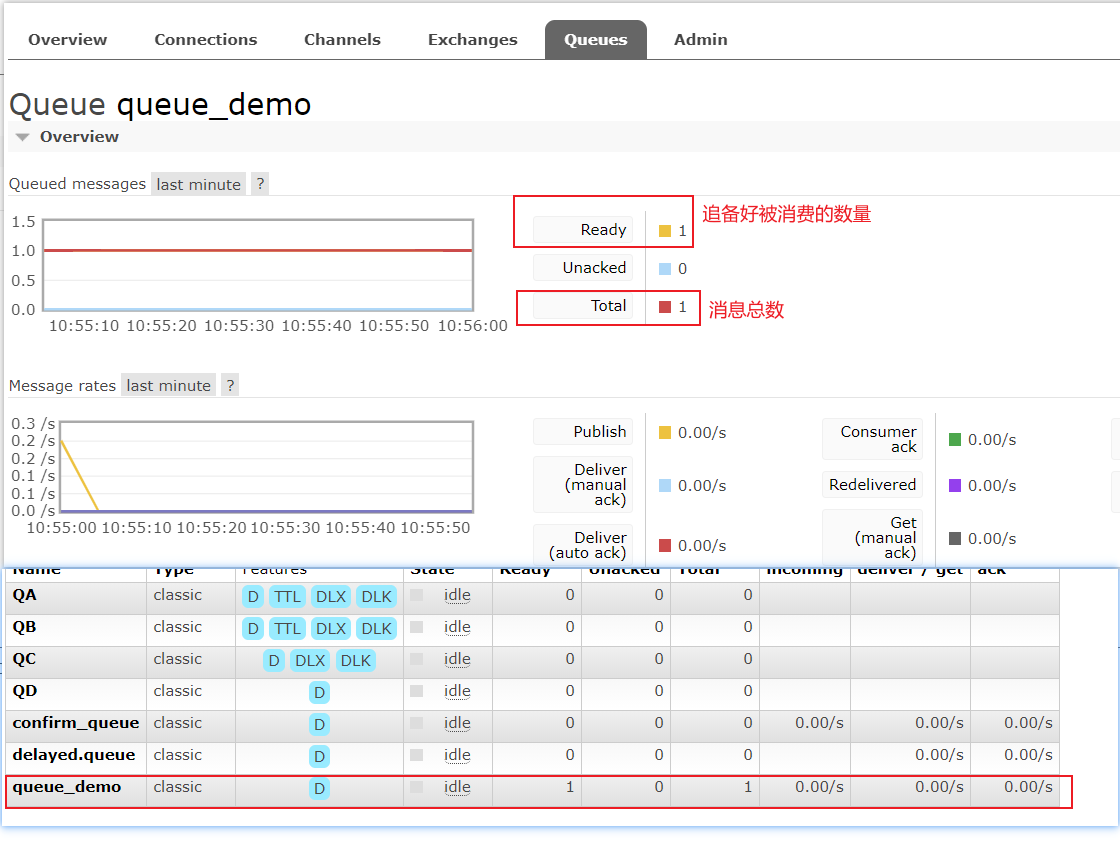Click the D durable badge on confirm_queue
The height and width of the screenshot is (841, 1120).
point(319,725)
